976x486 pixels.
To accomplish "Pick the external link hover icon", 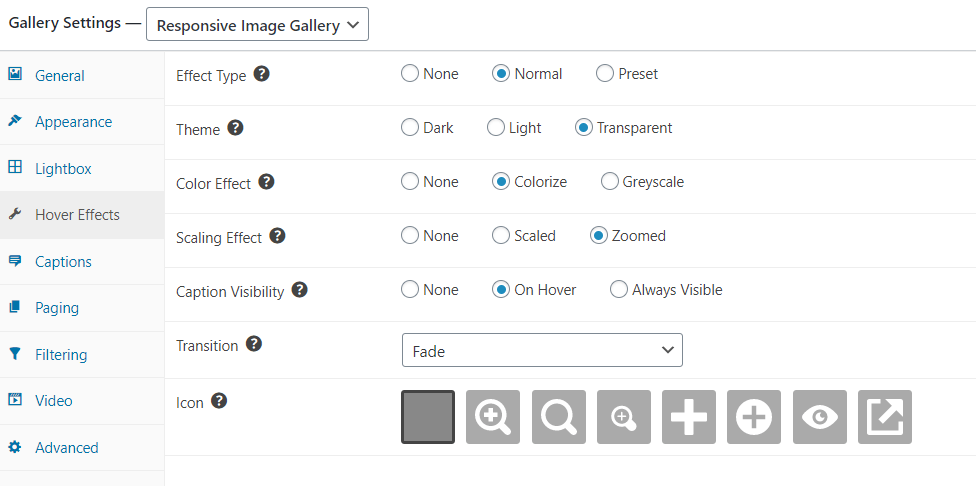I will click(x=884, y=417).
